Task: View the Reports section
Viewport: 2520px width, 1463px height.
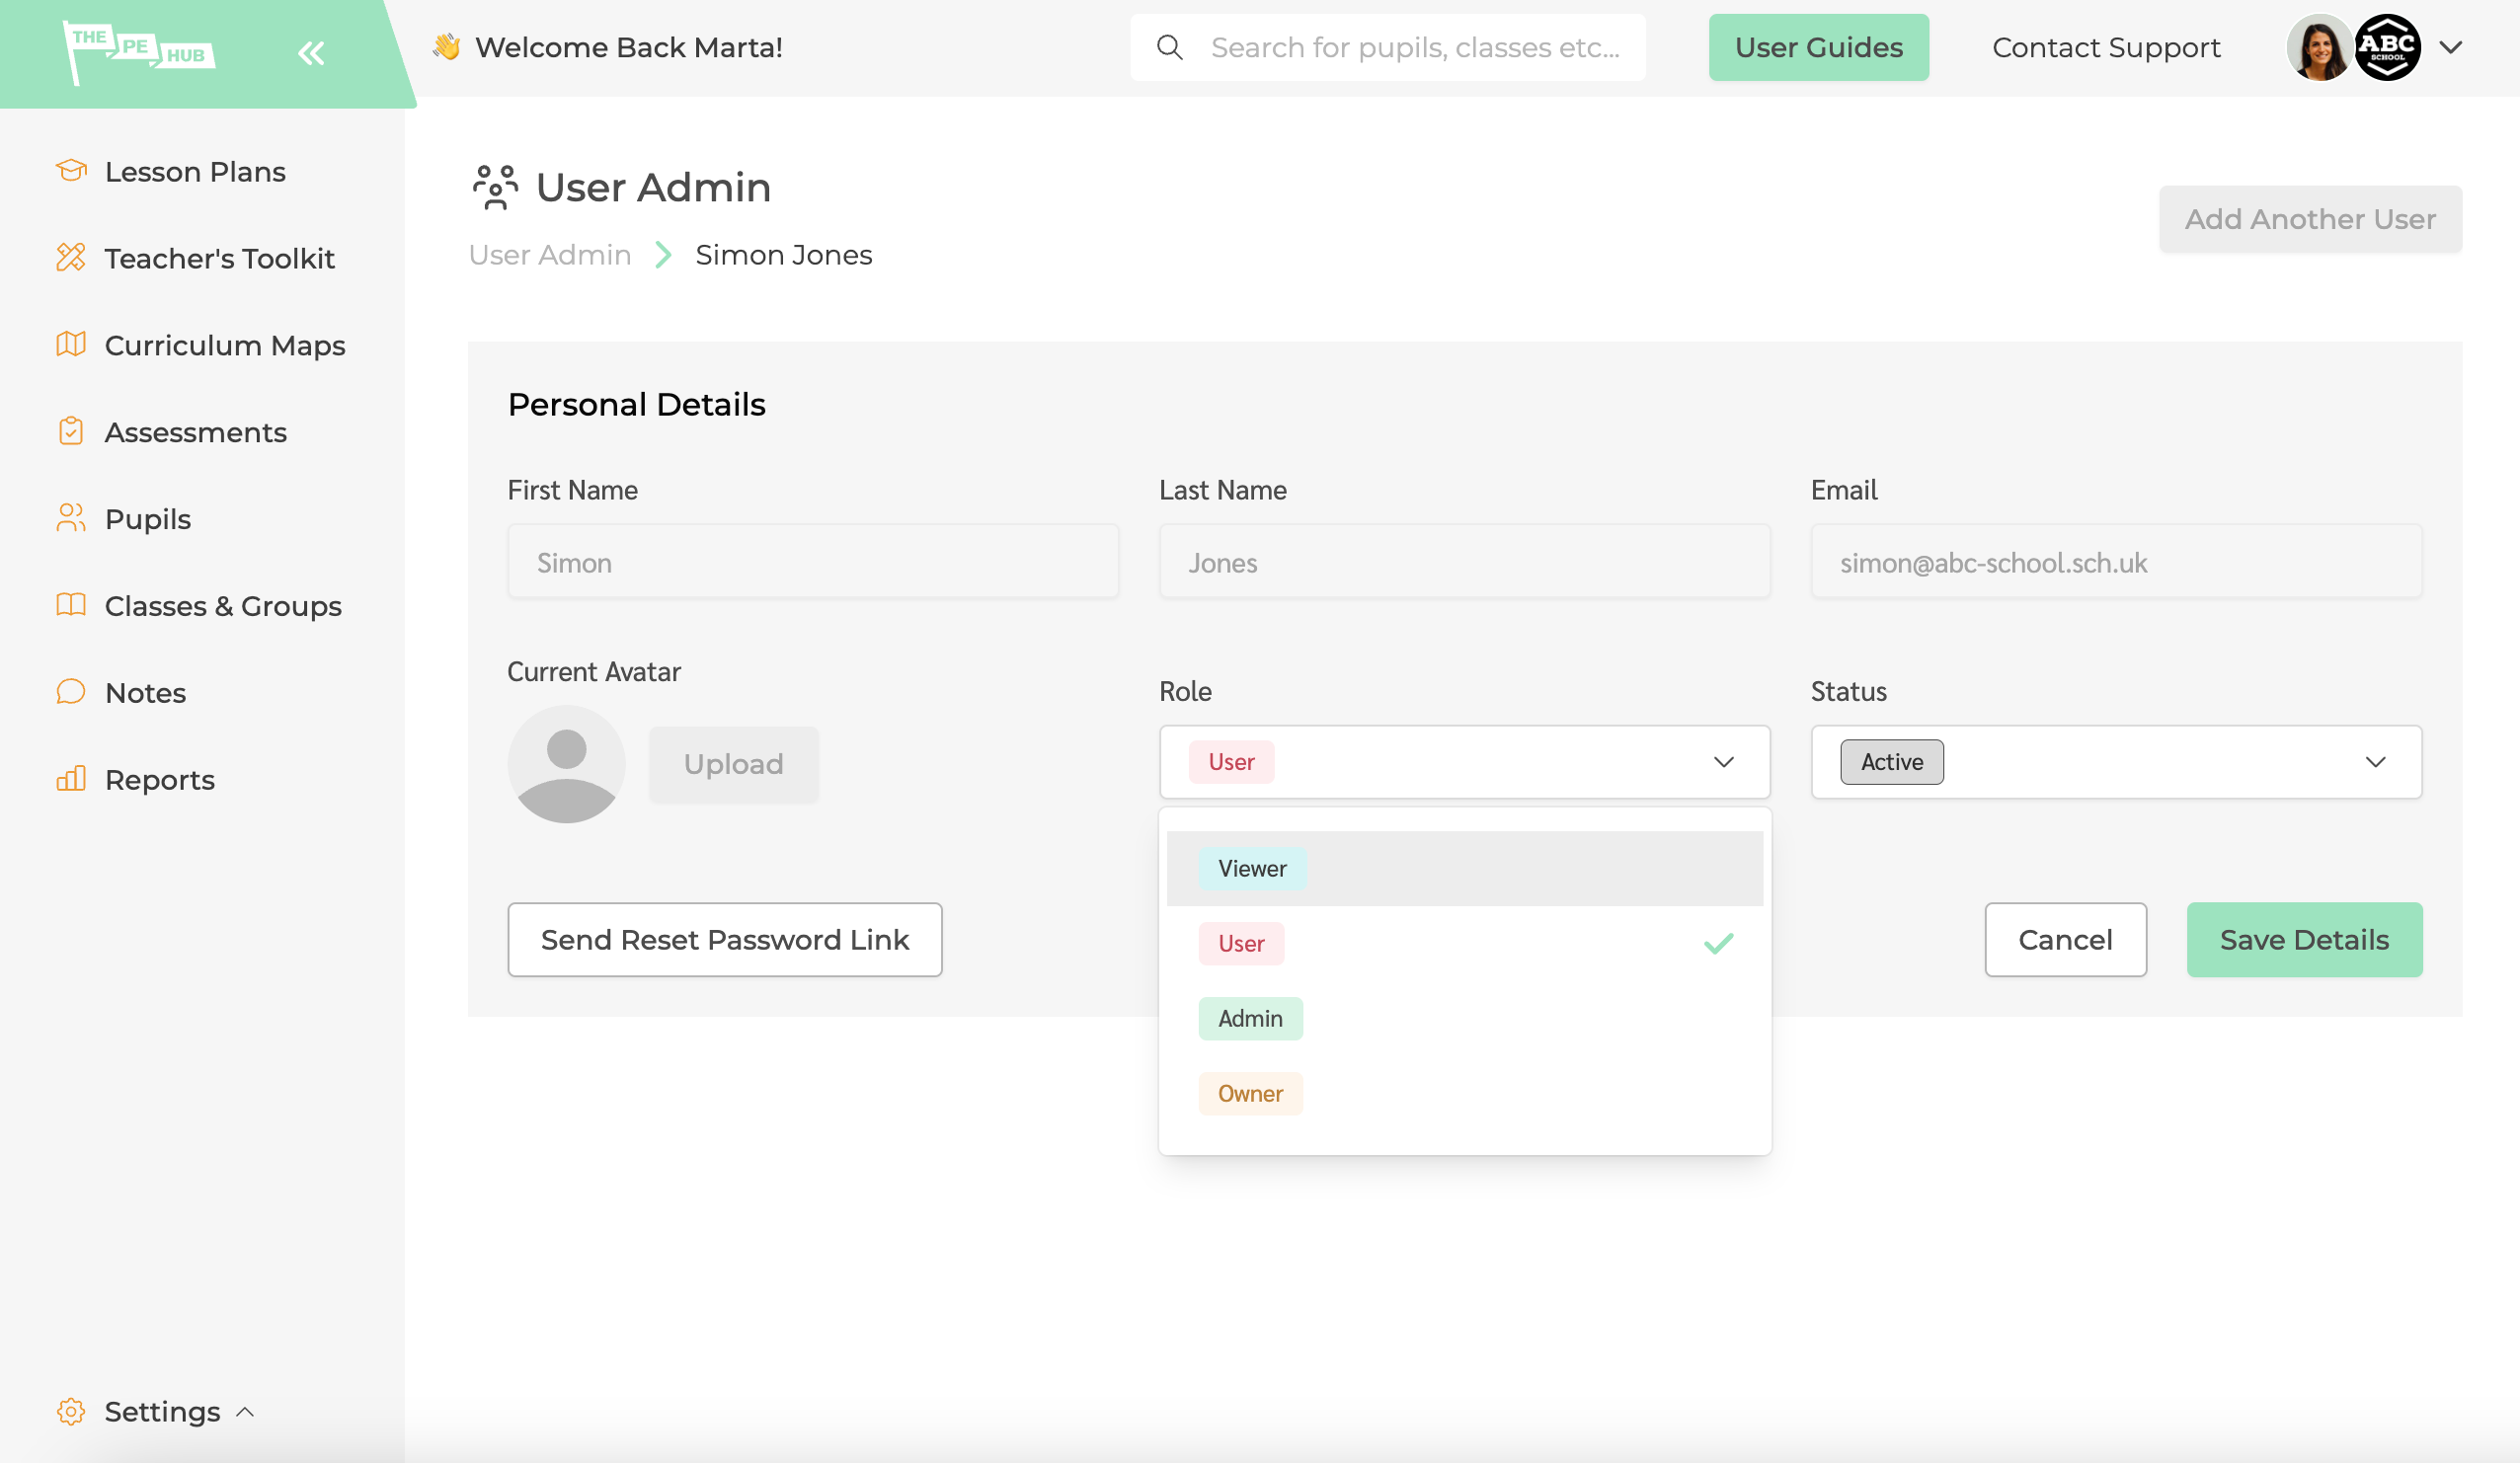Action: click(160, 779)
